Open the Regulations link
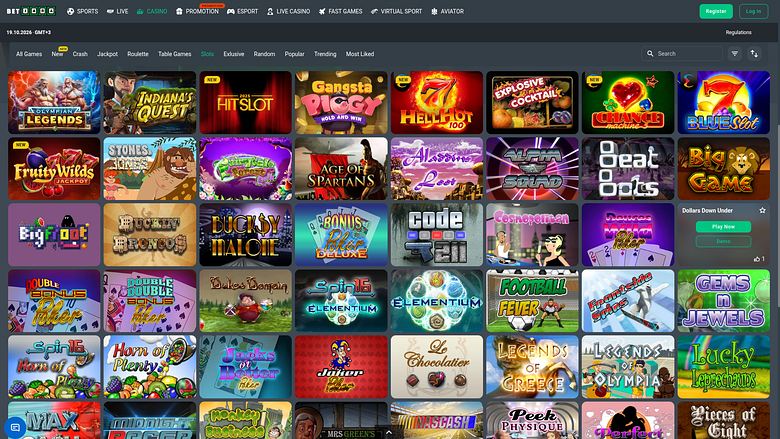780x439 pixels. [738, 32]
